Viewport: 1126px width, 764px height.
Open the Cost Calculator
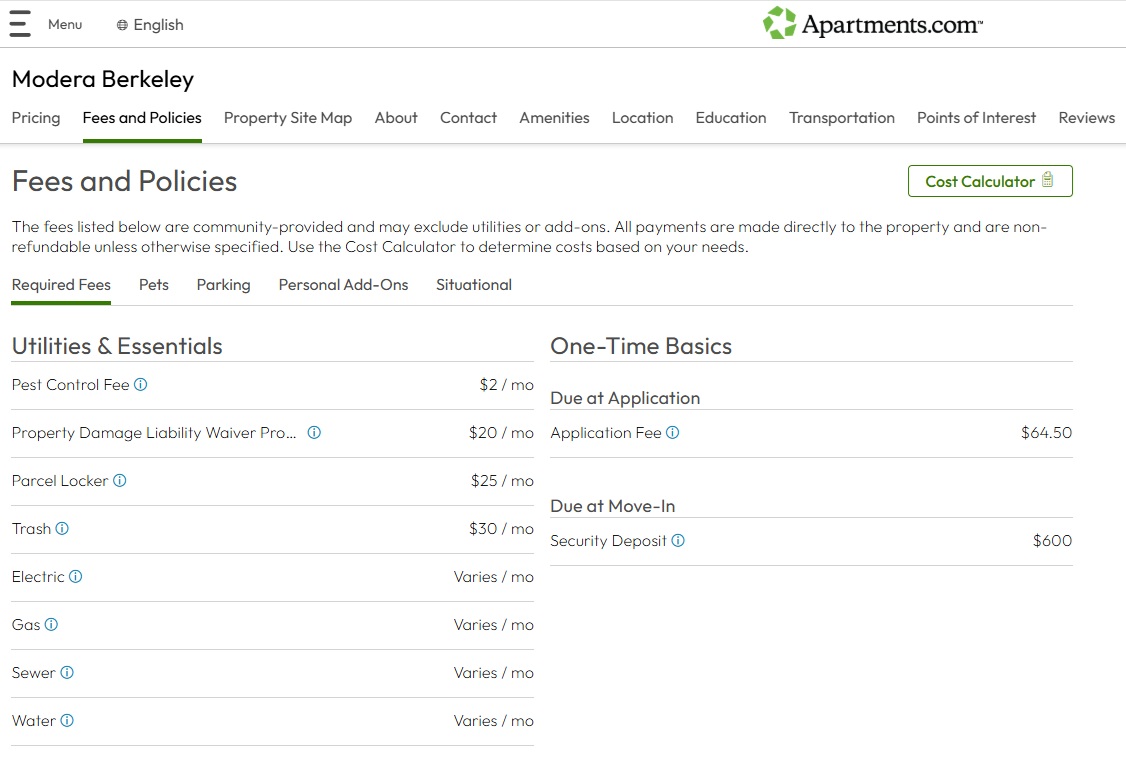tap(989, 181)
